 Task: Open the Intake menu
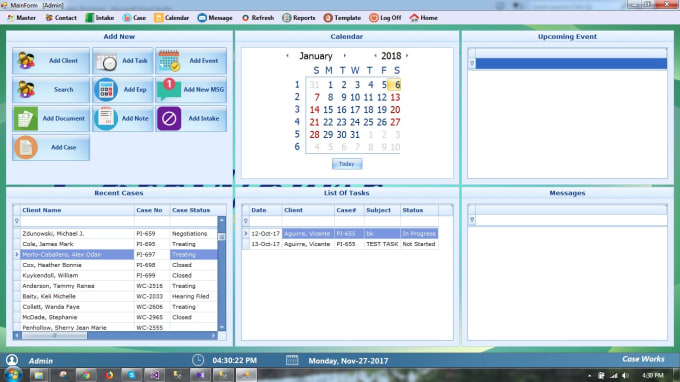[x=100, y=18]
